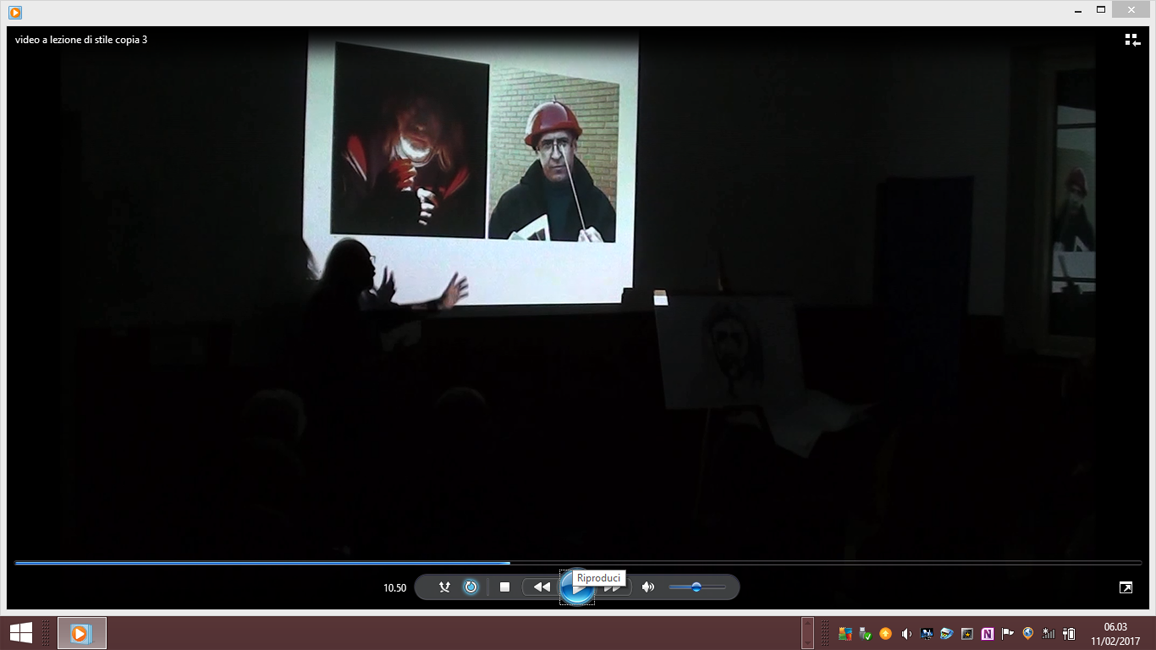1156x650 pixels.
Task: Click the globe location tray icon
Action: click(x=1028, y=634)
